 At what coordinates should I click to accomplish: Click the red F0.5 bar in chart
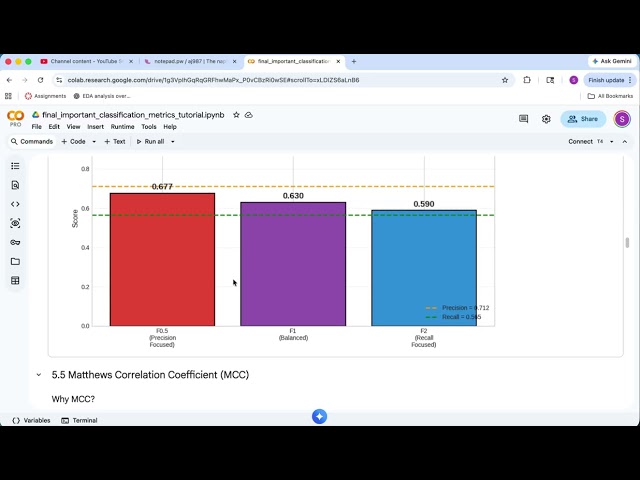pyautogui.click(x=162, y=260)
